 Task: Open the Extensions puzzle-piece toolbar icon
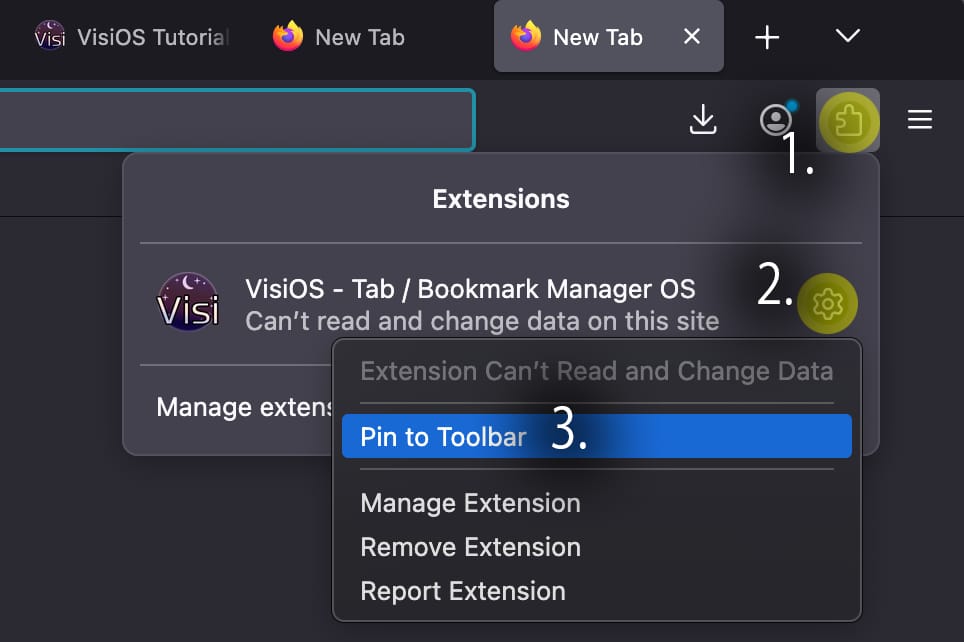pos(848,121)
